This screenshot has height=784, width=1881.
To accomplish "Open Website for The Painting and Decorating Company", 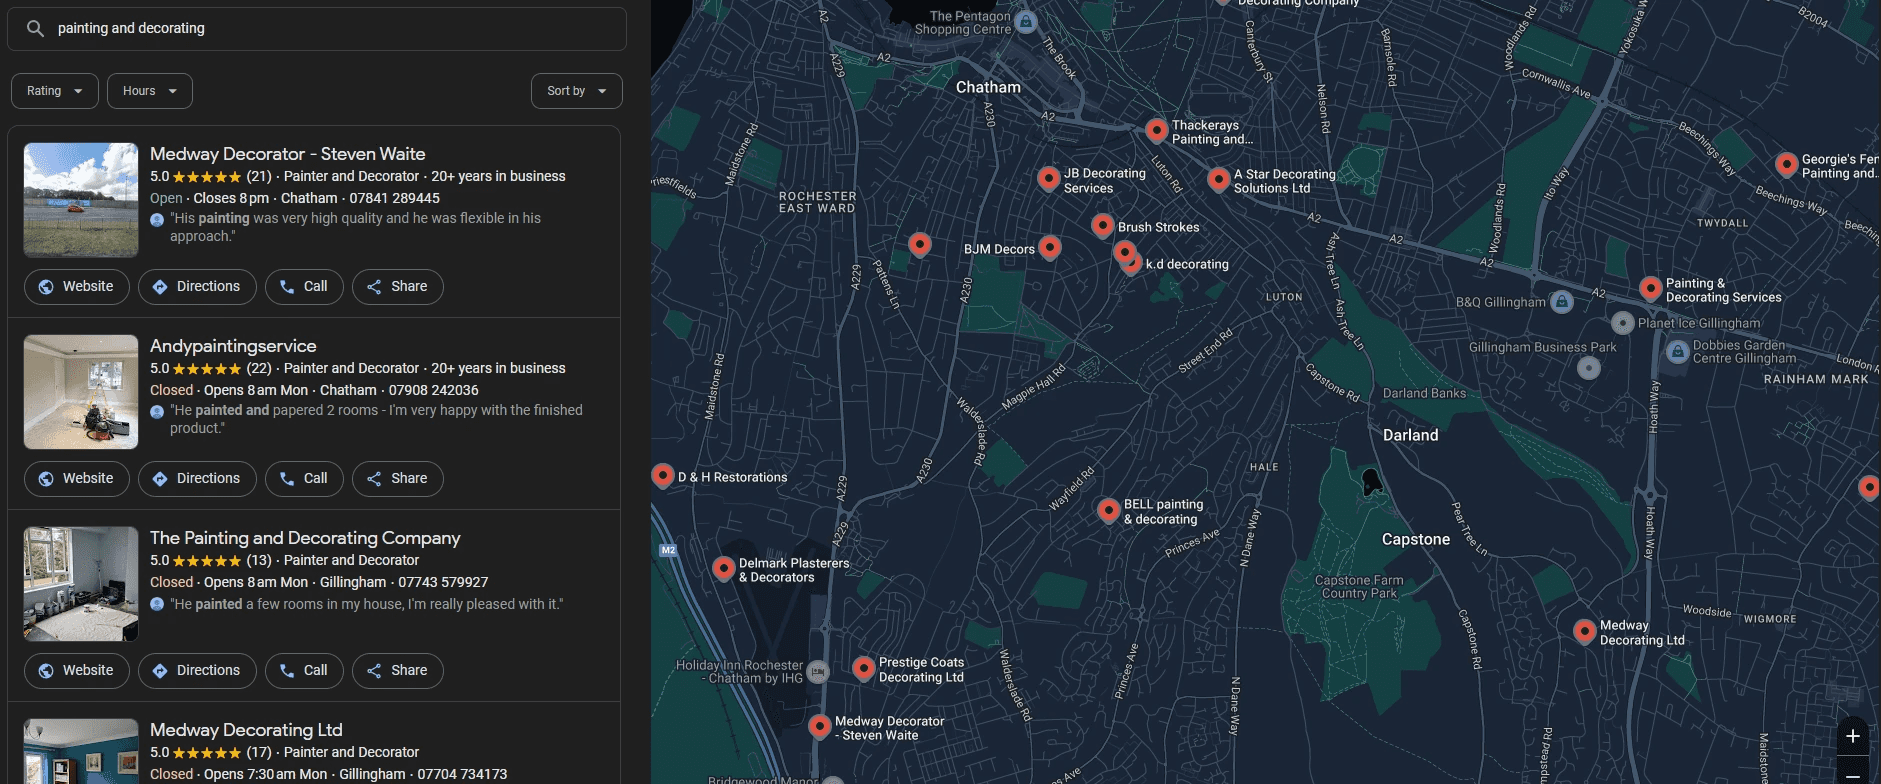I will pos(77,671).
